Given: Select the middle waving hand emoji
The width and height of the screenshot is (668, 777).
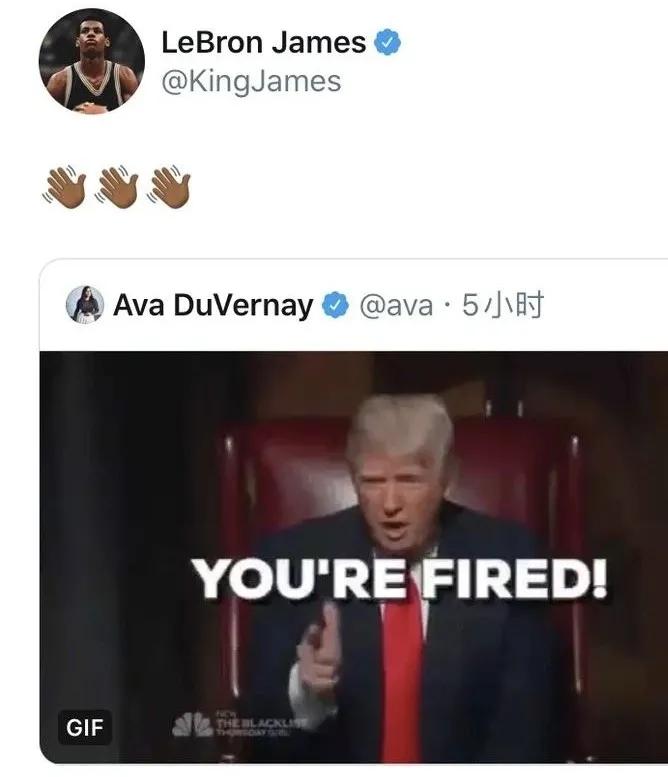Looking at the screenshot, I should pos(117,187).
